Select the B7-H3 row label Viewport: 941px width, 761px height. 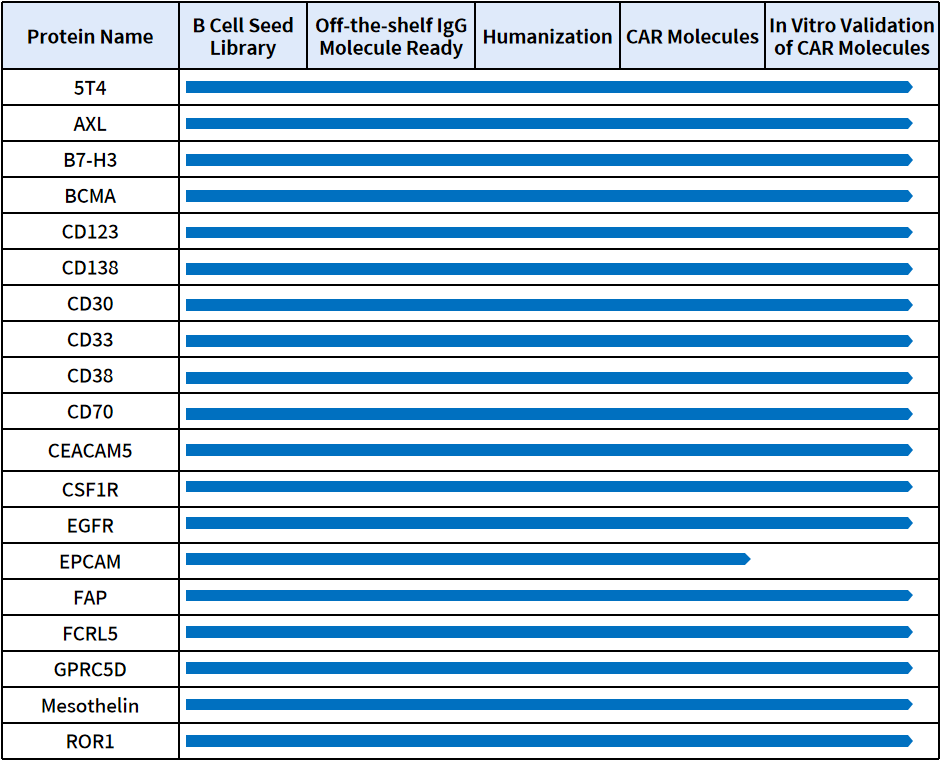(x=90, y=160)
